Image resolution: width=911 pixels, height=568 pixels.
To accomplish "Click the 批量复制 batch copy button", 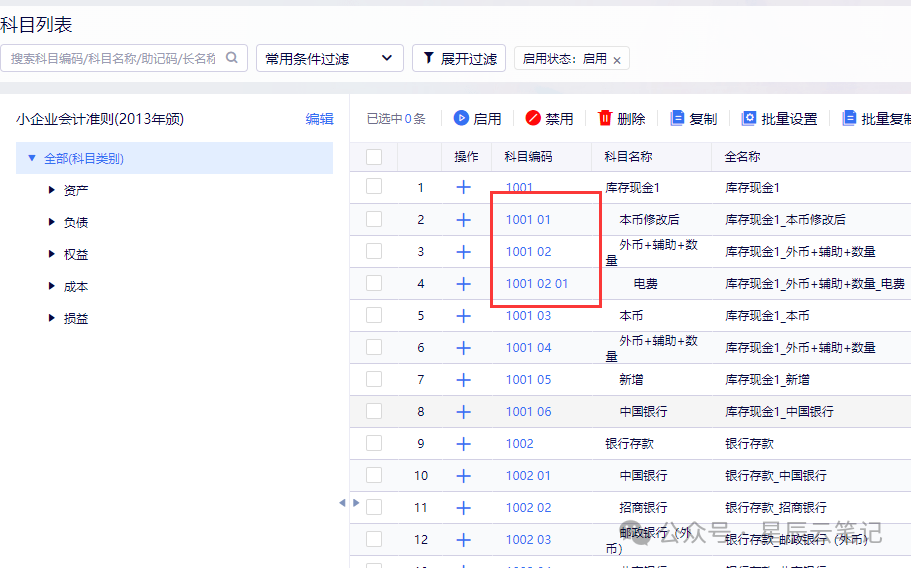I will pyautogui.click(x=876, y=118).
